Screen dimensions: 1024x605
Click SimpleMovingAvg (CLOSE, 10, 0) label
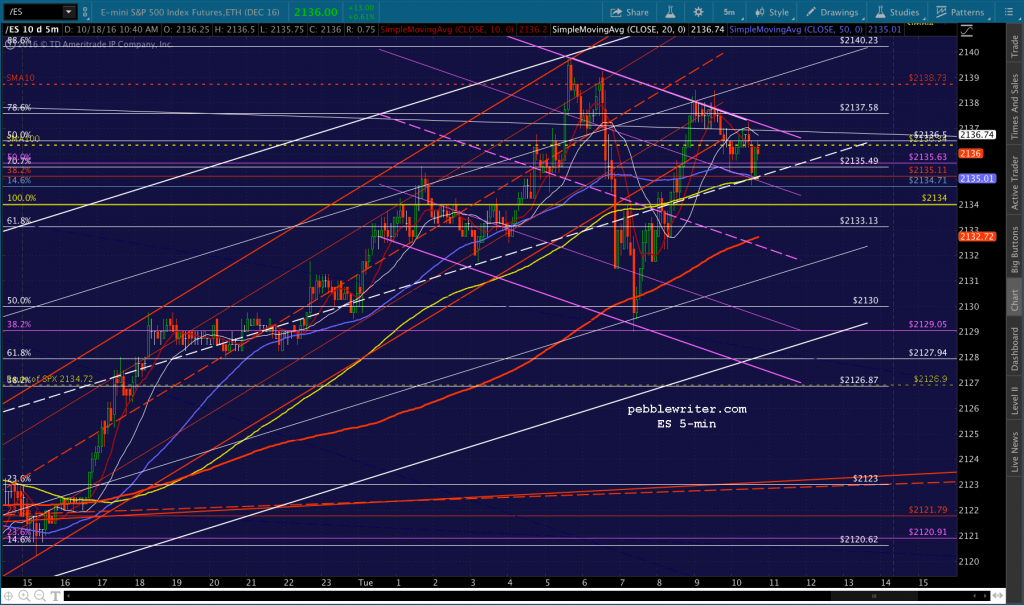(x=447, y=29)
